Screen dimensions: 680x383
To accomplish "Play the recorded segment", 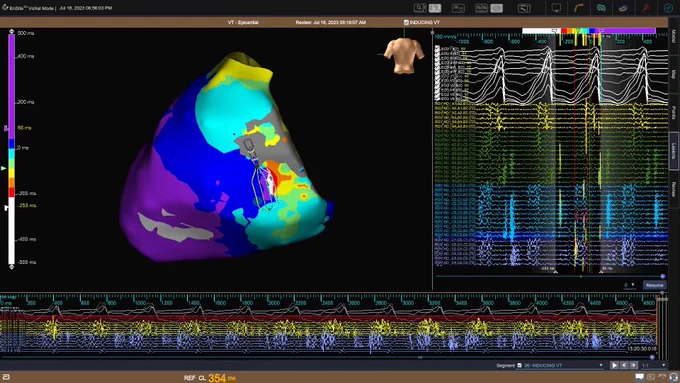I will pos(614,365).
